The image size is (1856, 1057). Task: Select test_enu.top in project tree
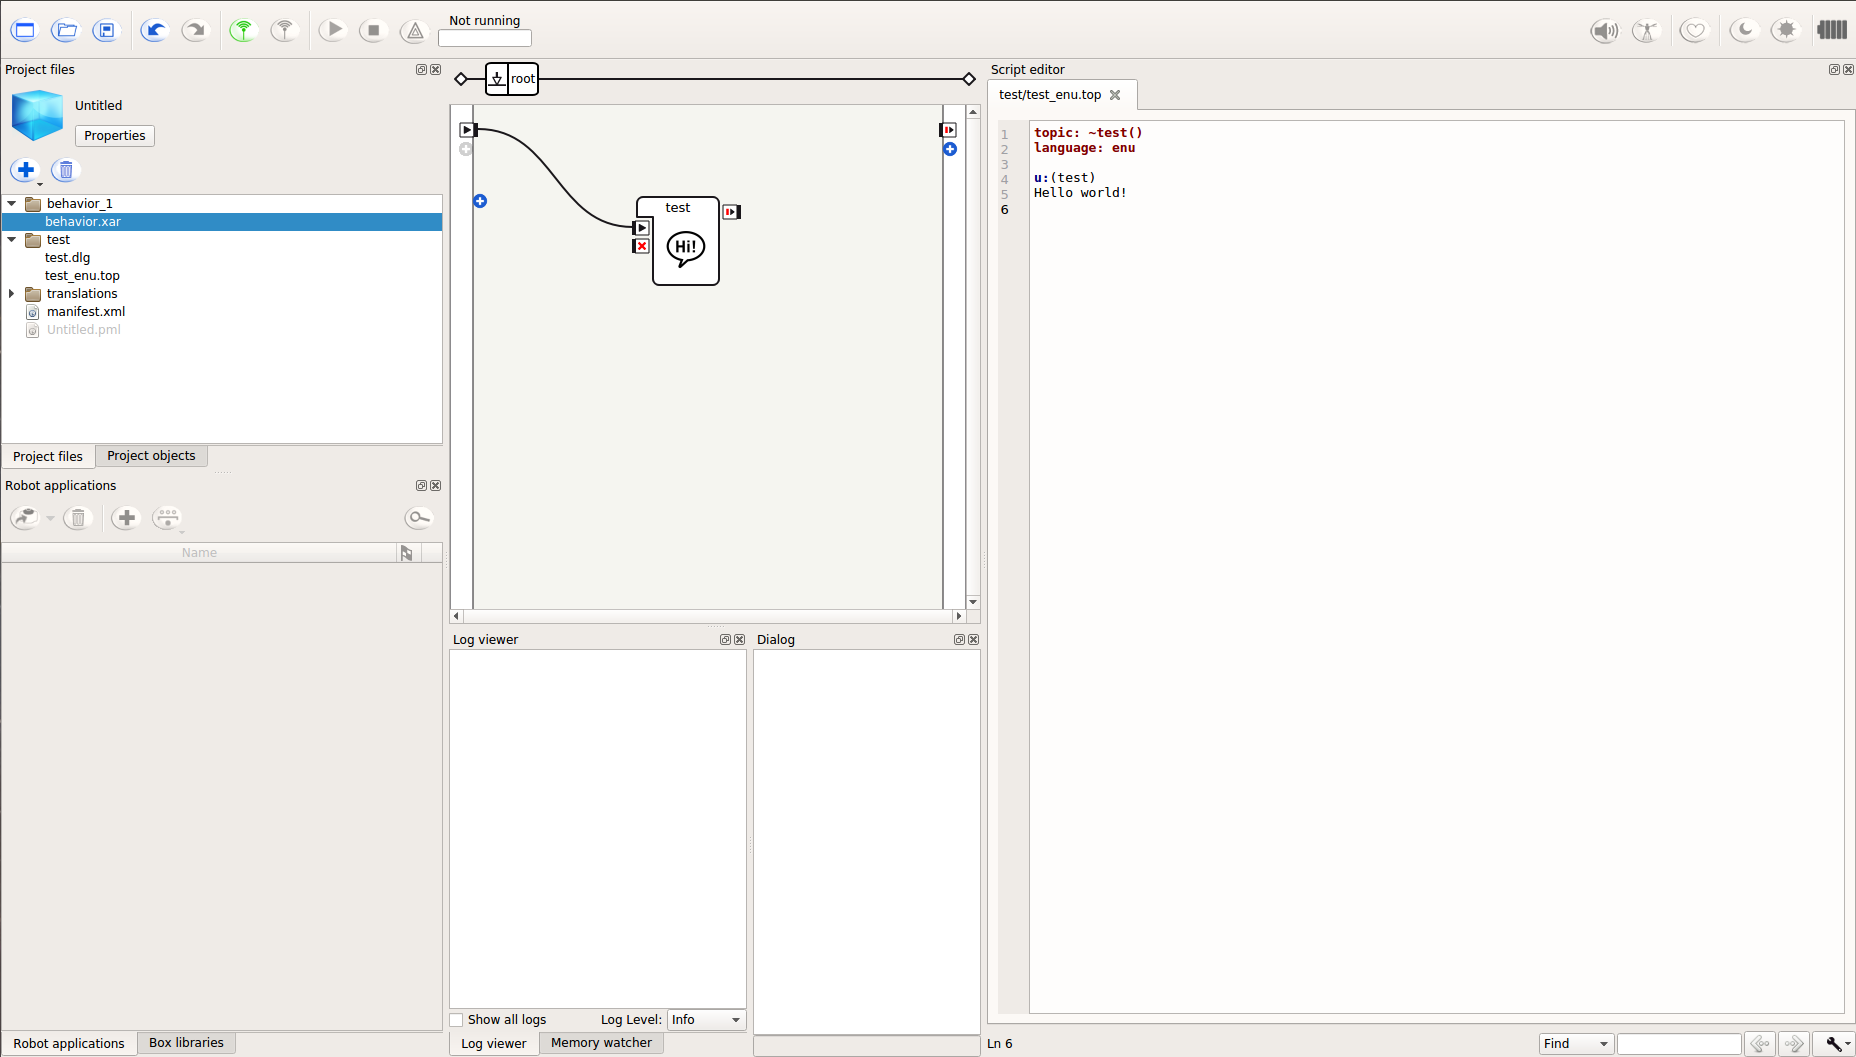click(82, 276)
